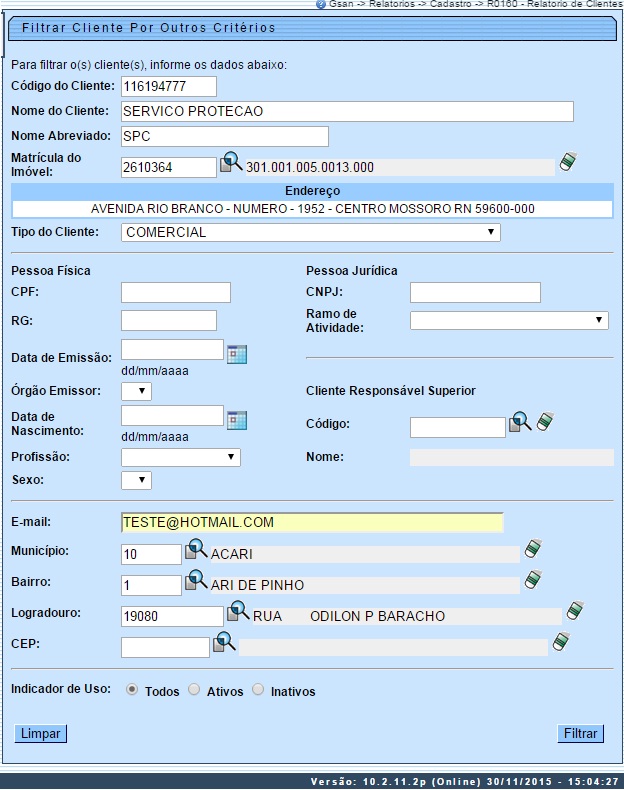Viewport: 624px width, 790px height.
Task: Choose the Inativos radio option
Action: coord(258,690)
